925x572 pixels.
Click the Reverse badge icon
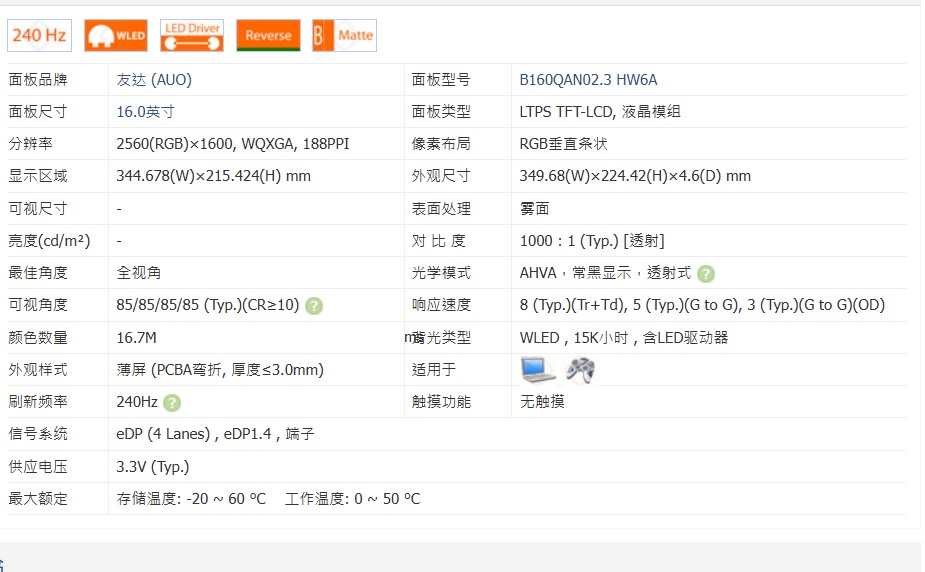click(x=268, y=36)
